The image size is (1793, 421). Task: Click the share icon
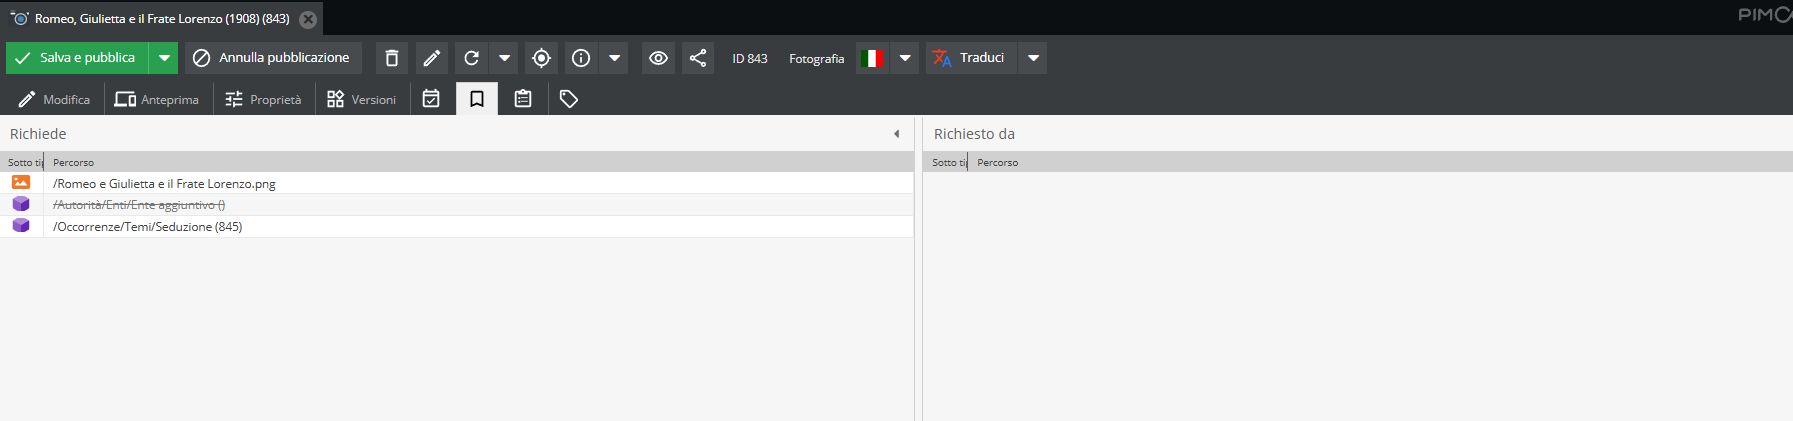point(698,58)
